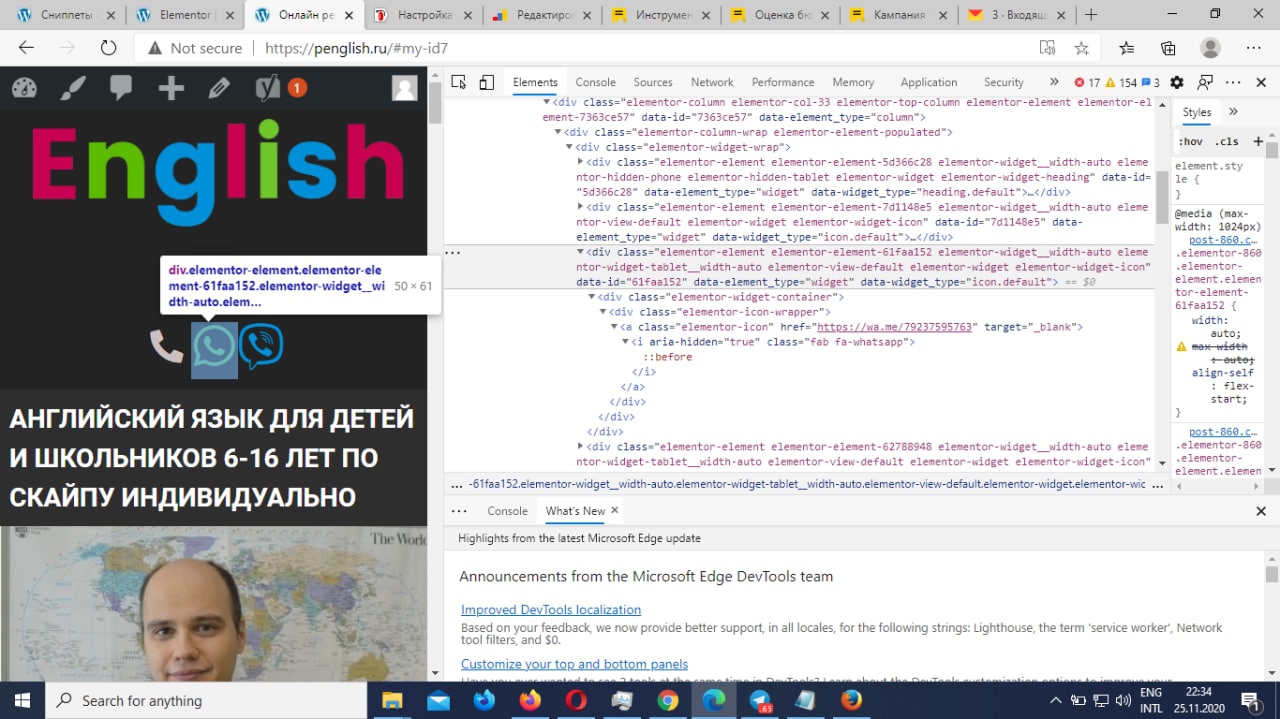Go back with browser back arrow

(x=26, y=48)
